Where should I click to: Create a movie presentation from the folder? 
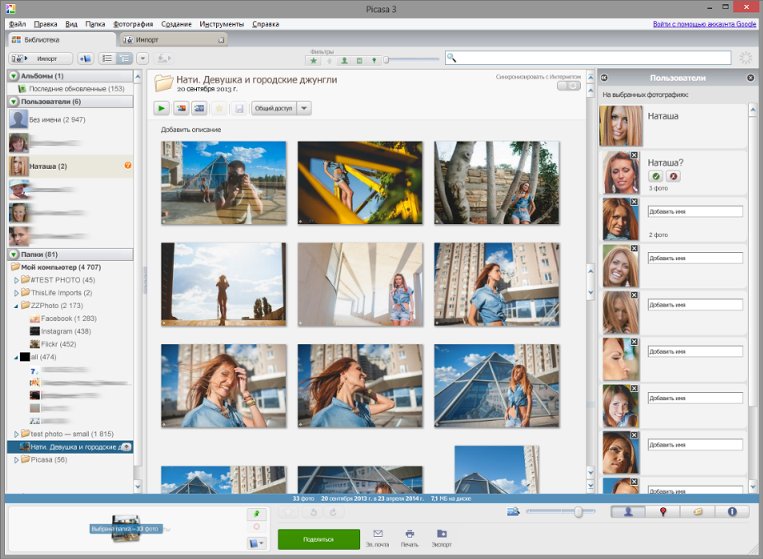[x=200, y=108]
